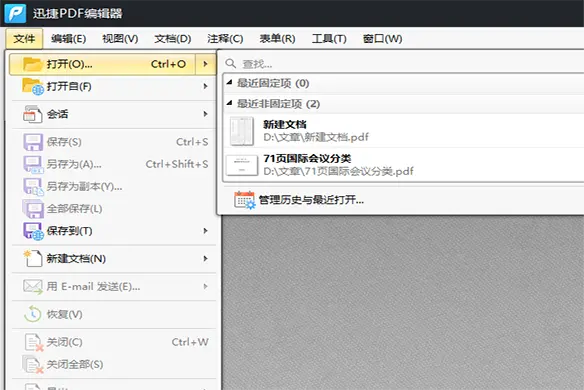The width and height of the screenshot is (584, 390).
Task: Expand the 打开自(F) submenu arrow
Action: (x=205, y=86)
